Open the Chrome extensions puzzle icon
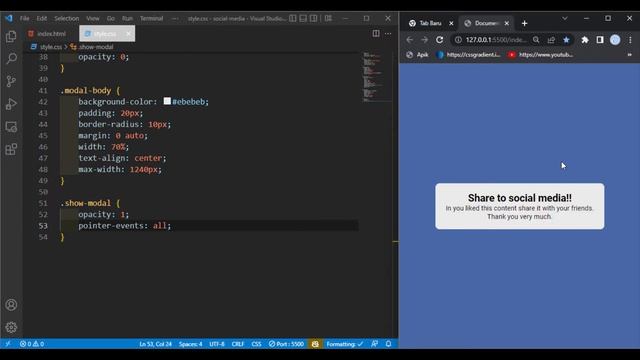 click(585, 40)
